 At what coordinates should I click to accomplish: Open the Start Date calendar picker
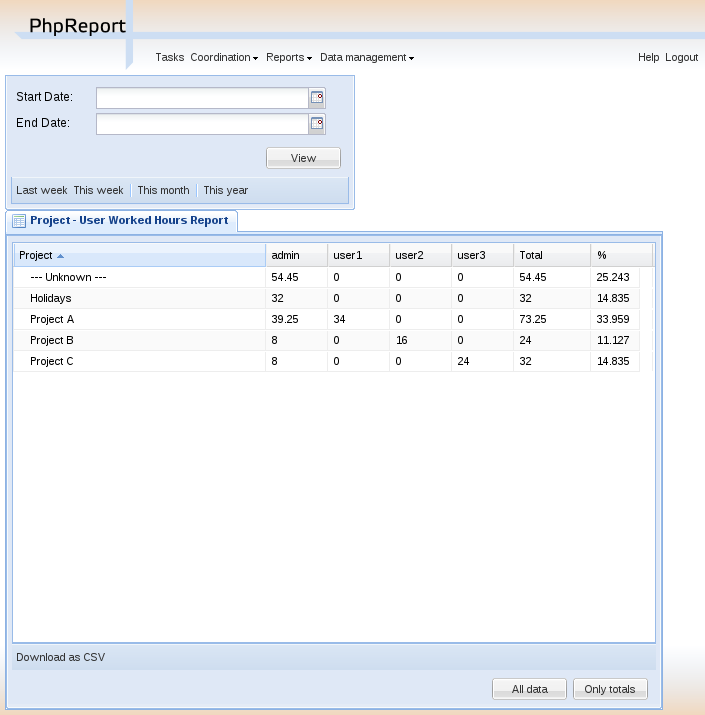317,98
